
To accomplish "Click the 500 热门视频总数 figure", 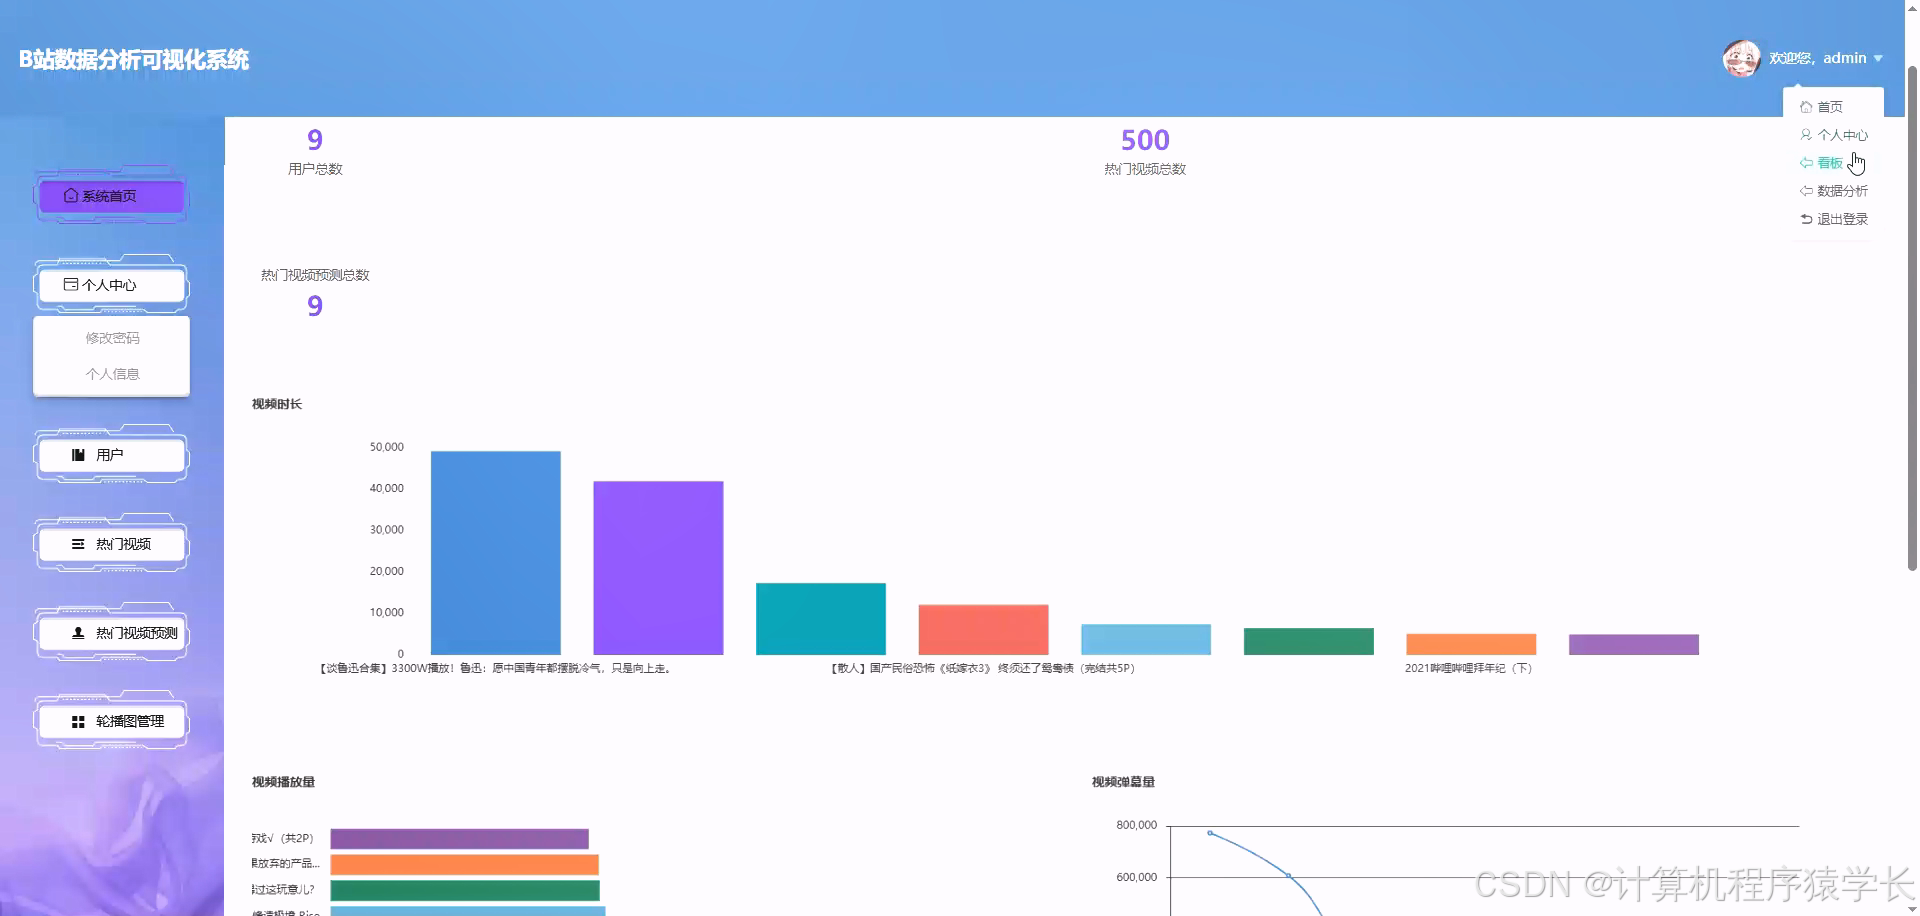I will point(1145,140).
